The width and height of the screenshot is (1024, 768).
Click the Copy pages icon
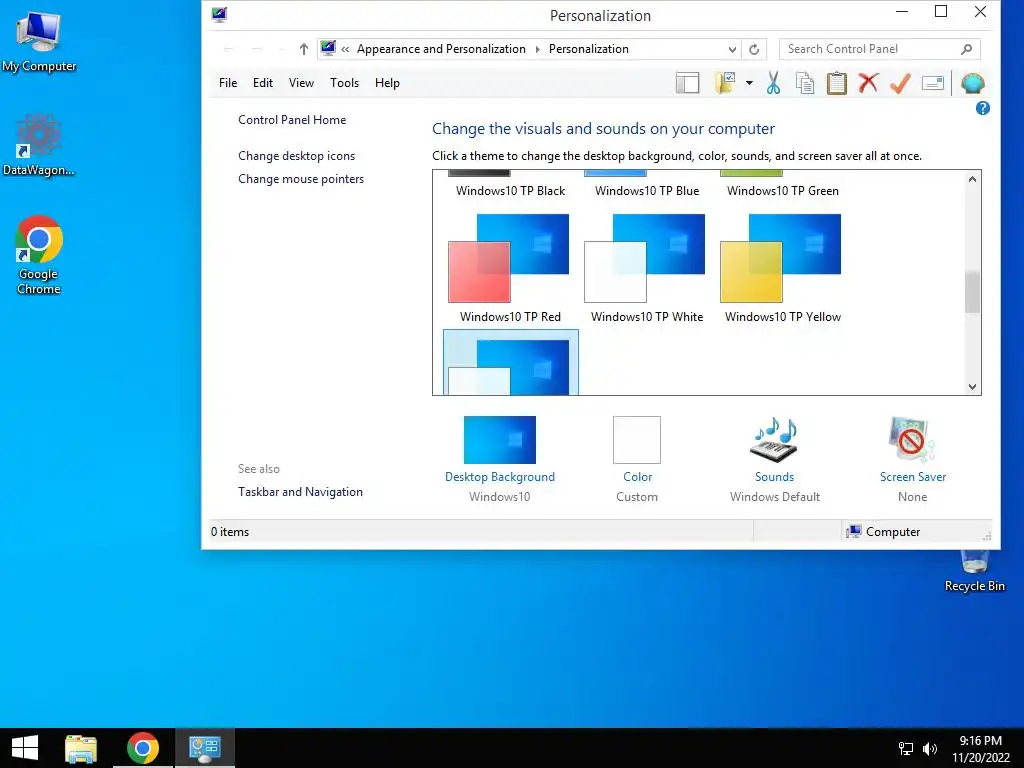(x=805, y=83)
